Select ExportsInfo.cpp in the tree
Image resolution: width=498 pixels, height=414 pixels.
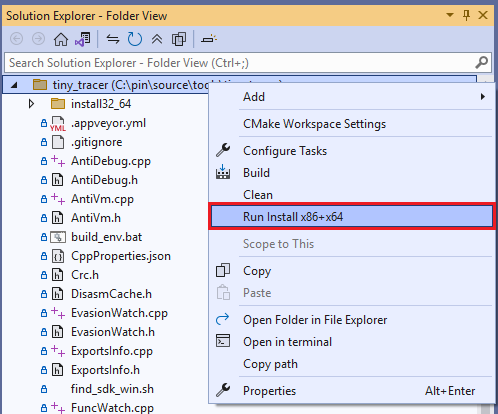112,351
